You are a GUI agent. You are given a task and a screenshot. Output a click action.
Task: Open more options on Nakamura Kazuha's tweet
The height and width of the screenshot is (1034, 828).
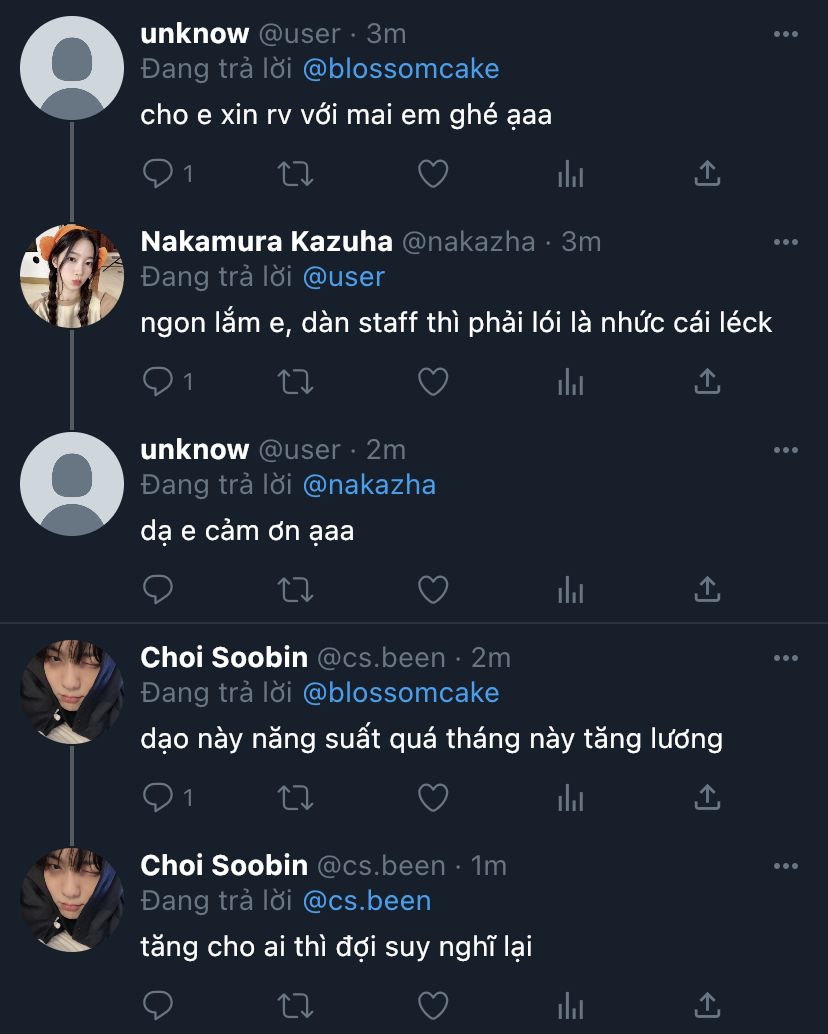(x=786, y=242)
